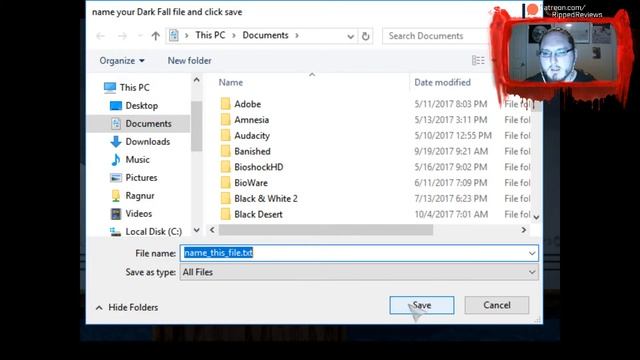Select Music in navigation pane
Screen dimensions: 640x360
pos(138,160)
